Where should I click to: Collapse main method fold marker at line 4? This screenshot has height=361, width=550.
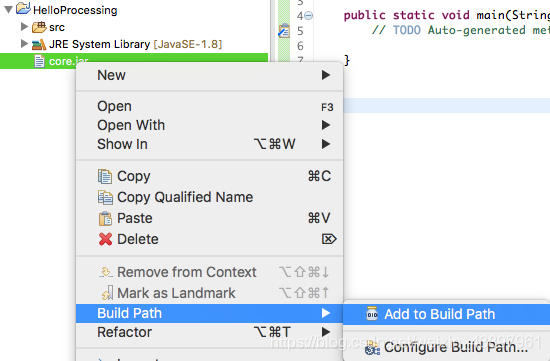point(308,15)
